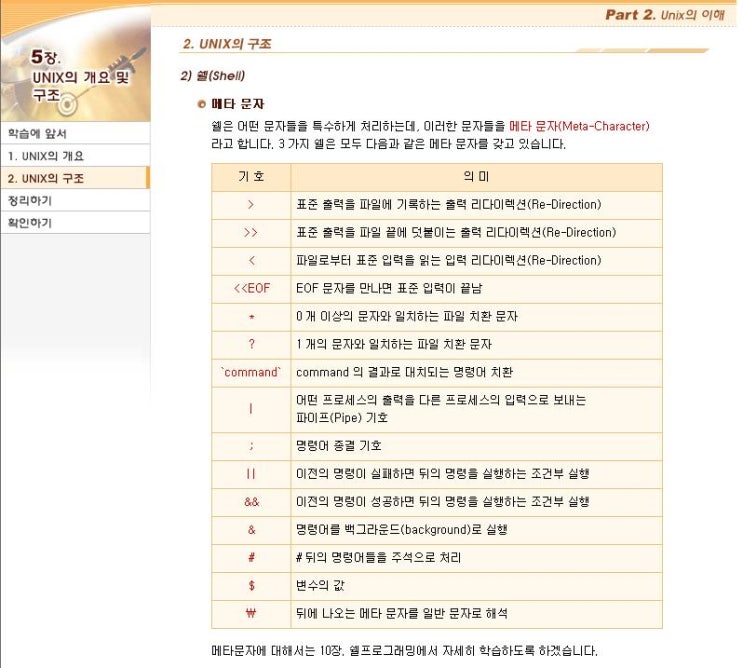Select the 2. UNIX의 구조 menu item

pos(75,178)
